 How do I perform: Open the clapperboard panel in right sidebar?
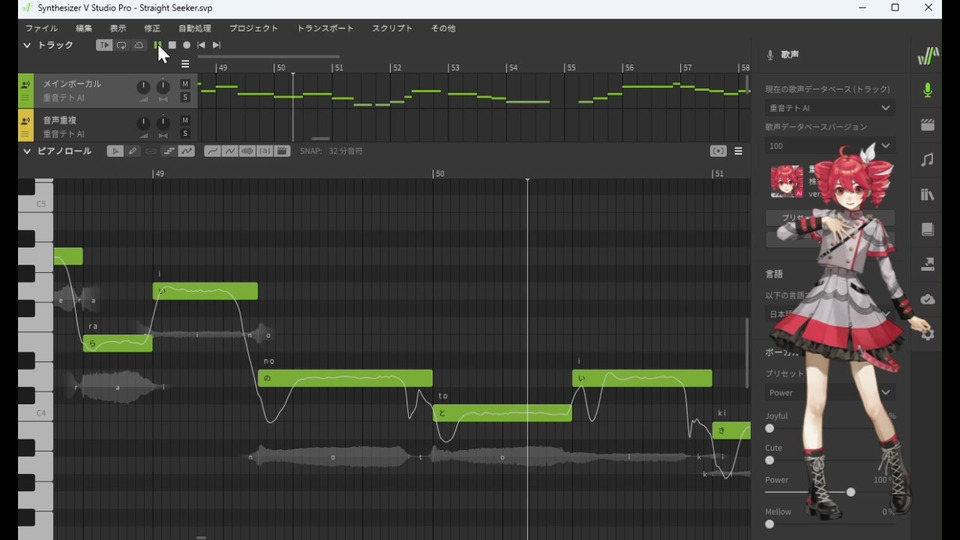[928, 125]
